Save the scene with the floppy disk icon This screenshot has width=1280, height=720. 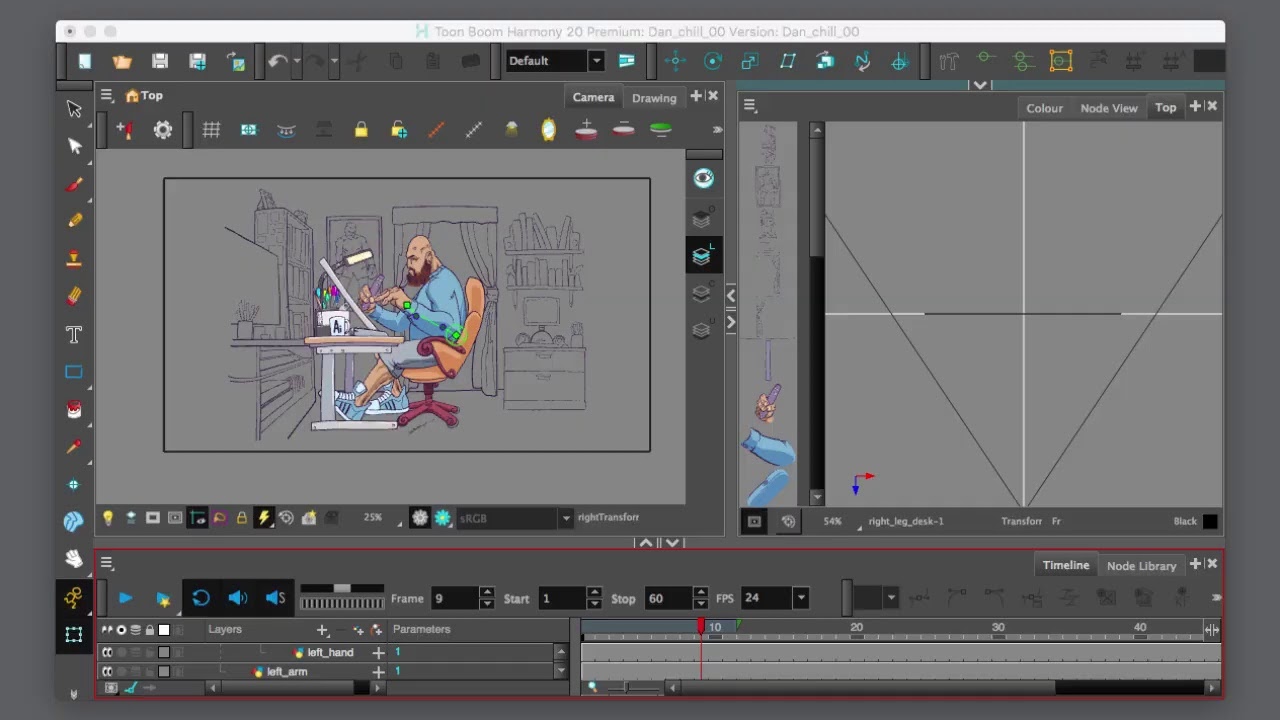pyautogui.click(x=160, y=61)
